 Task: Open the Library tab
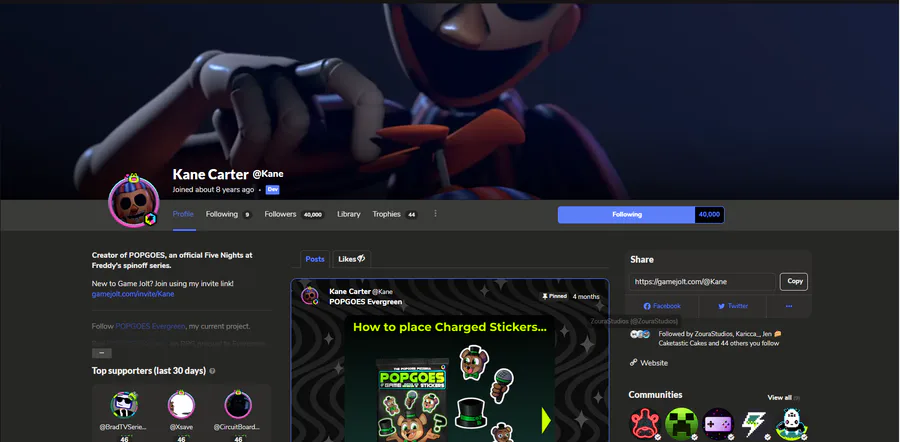click(348, 214)
